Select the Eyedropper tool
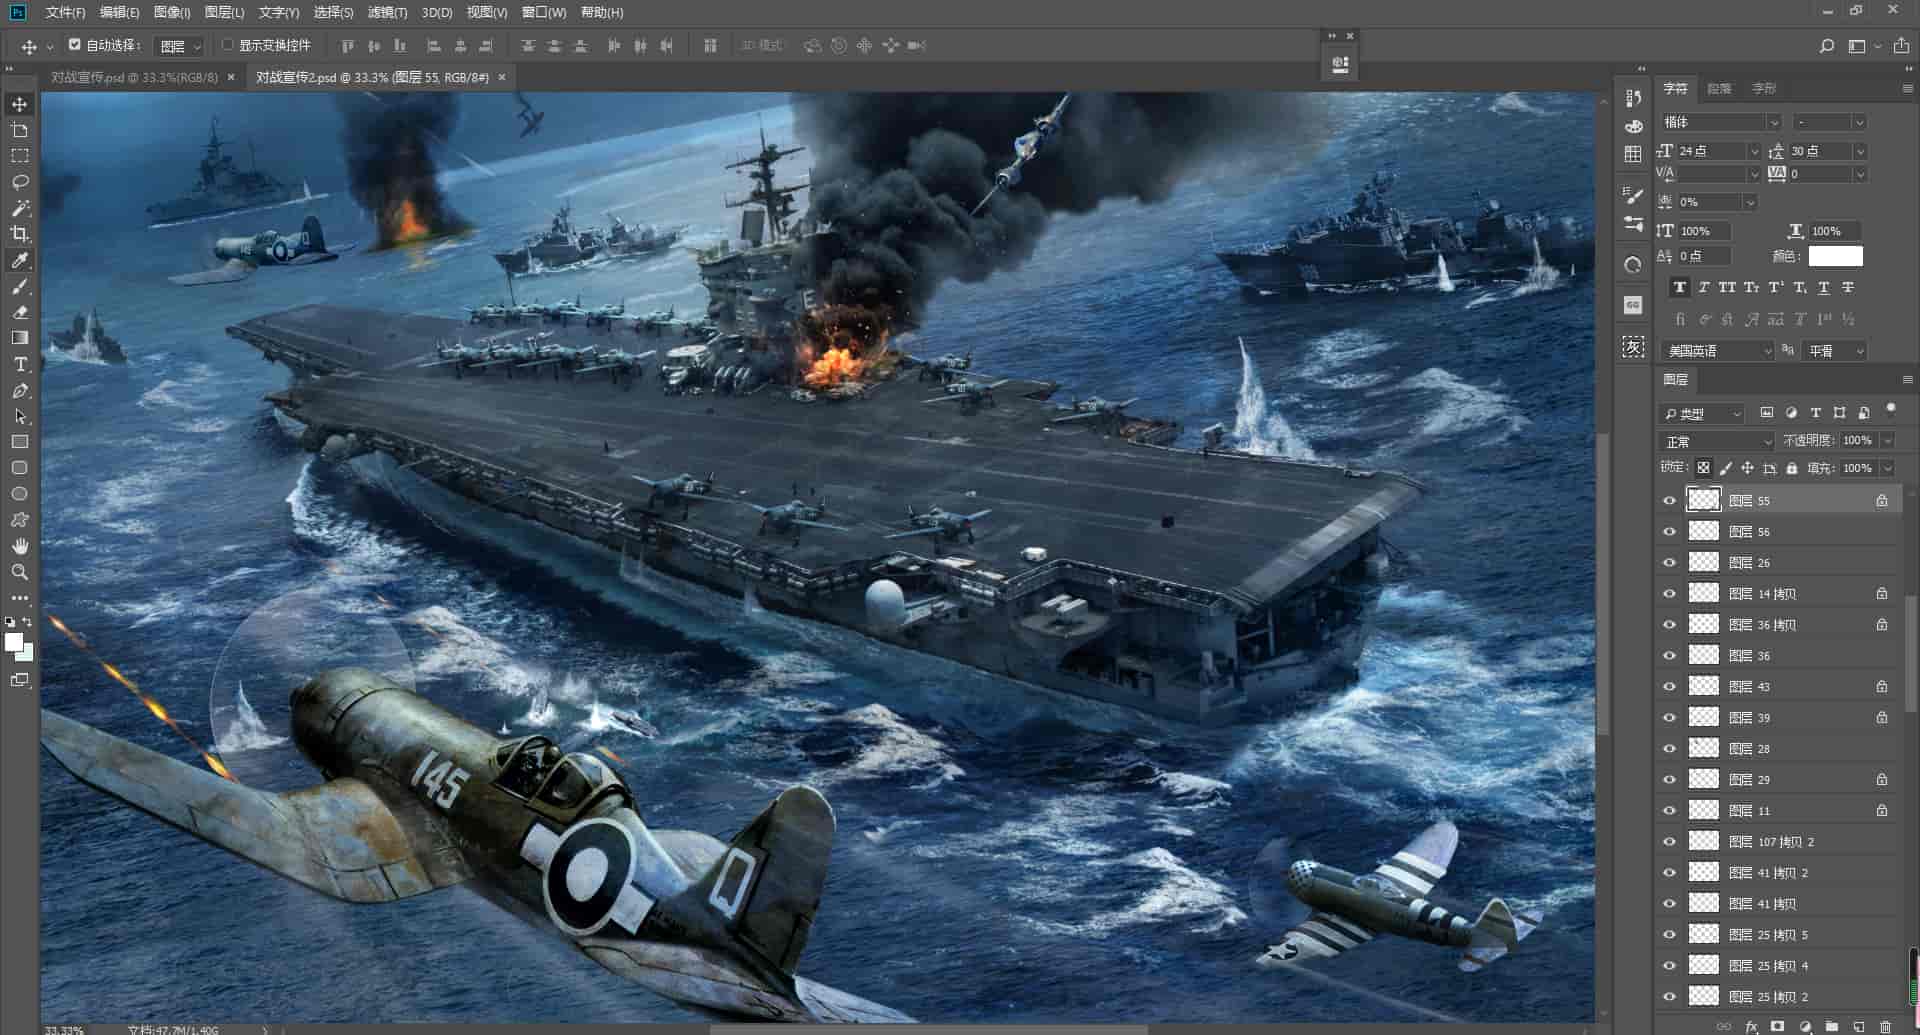 coord(20,260)
